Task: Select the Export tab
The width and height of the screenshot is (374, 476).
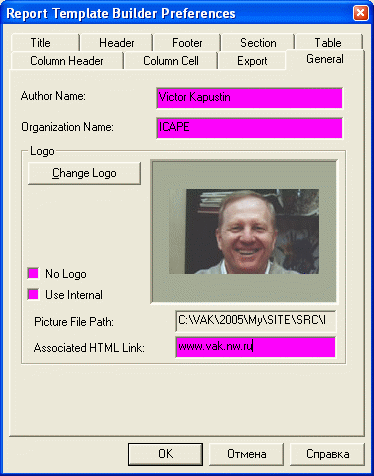Action: 252,61
